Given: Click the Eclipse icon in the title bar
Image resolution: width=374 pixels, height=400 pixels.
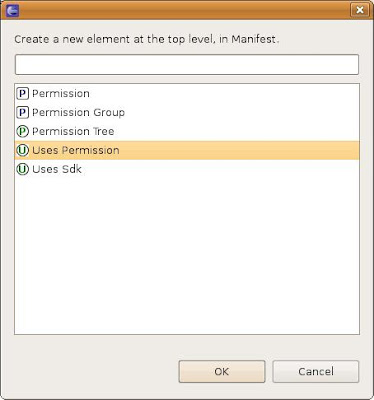Looking at the screenshot, I should pyautogui.click(x=12, y=10).
